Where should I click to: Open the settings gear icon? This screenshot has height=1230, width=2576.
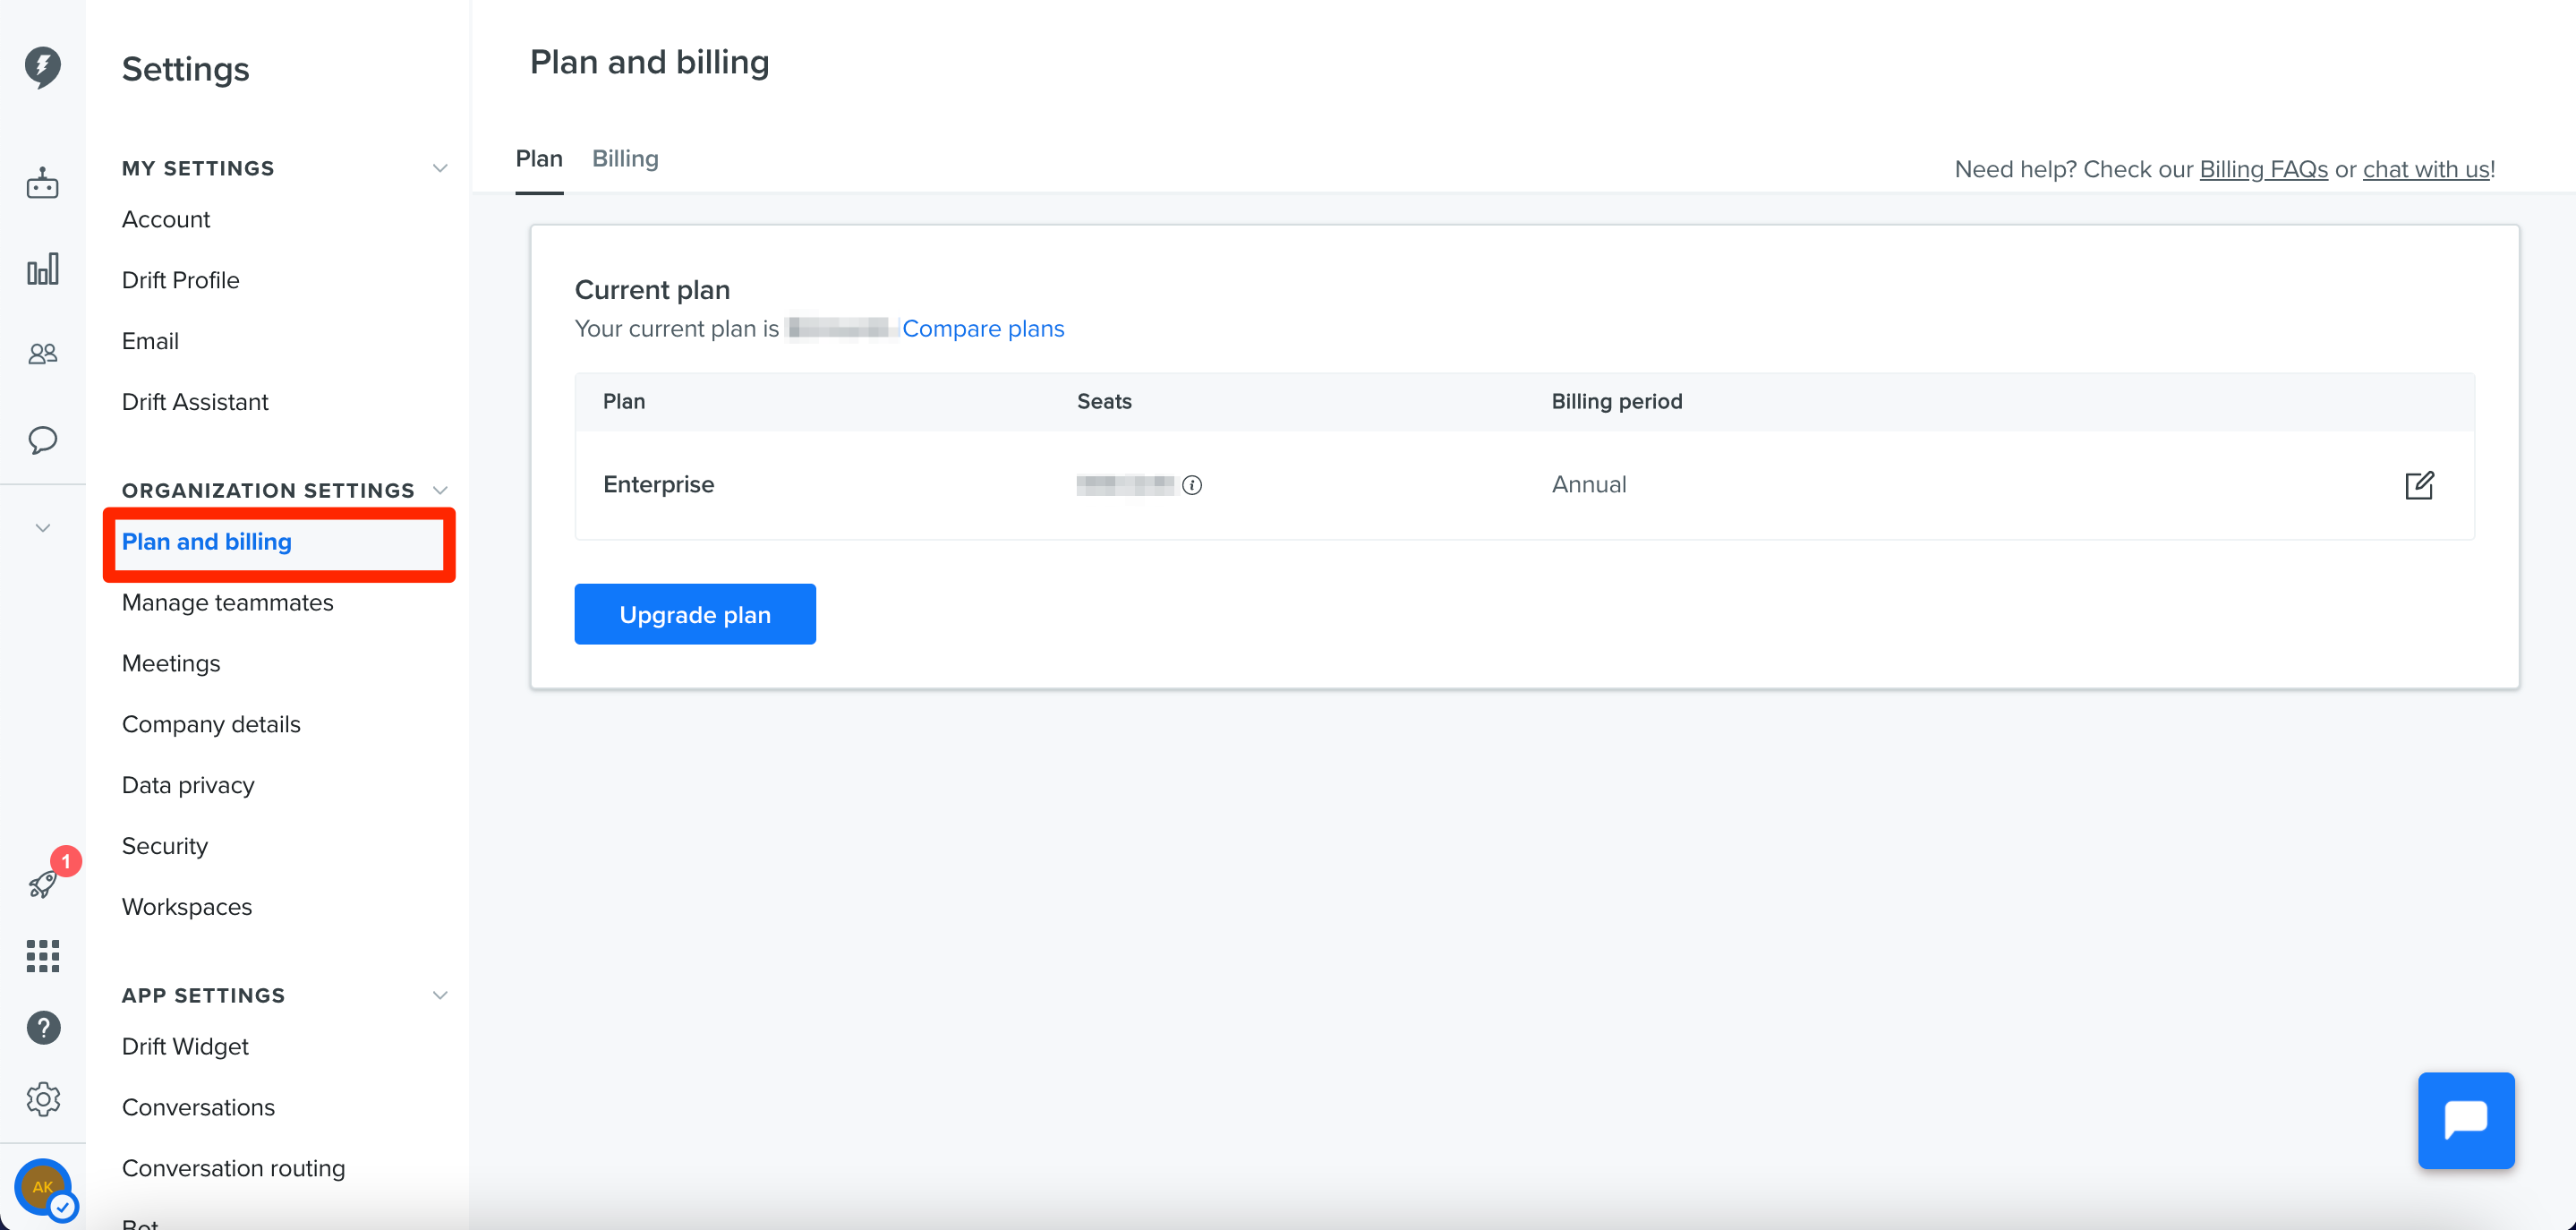pyautogui.click(x=43, y=1099)
